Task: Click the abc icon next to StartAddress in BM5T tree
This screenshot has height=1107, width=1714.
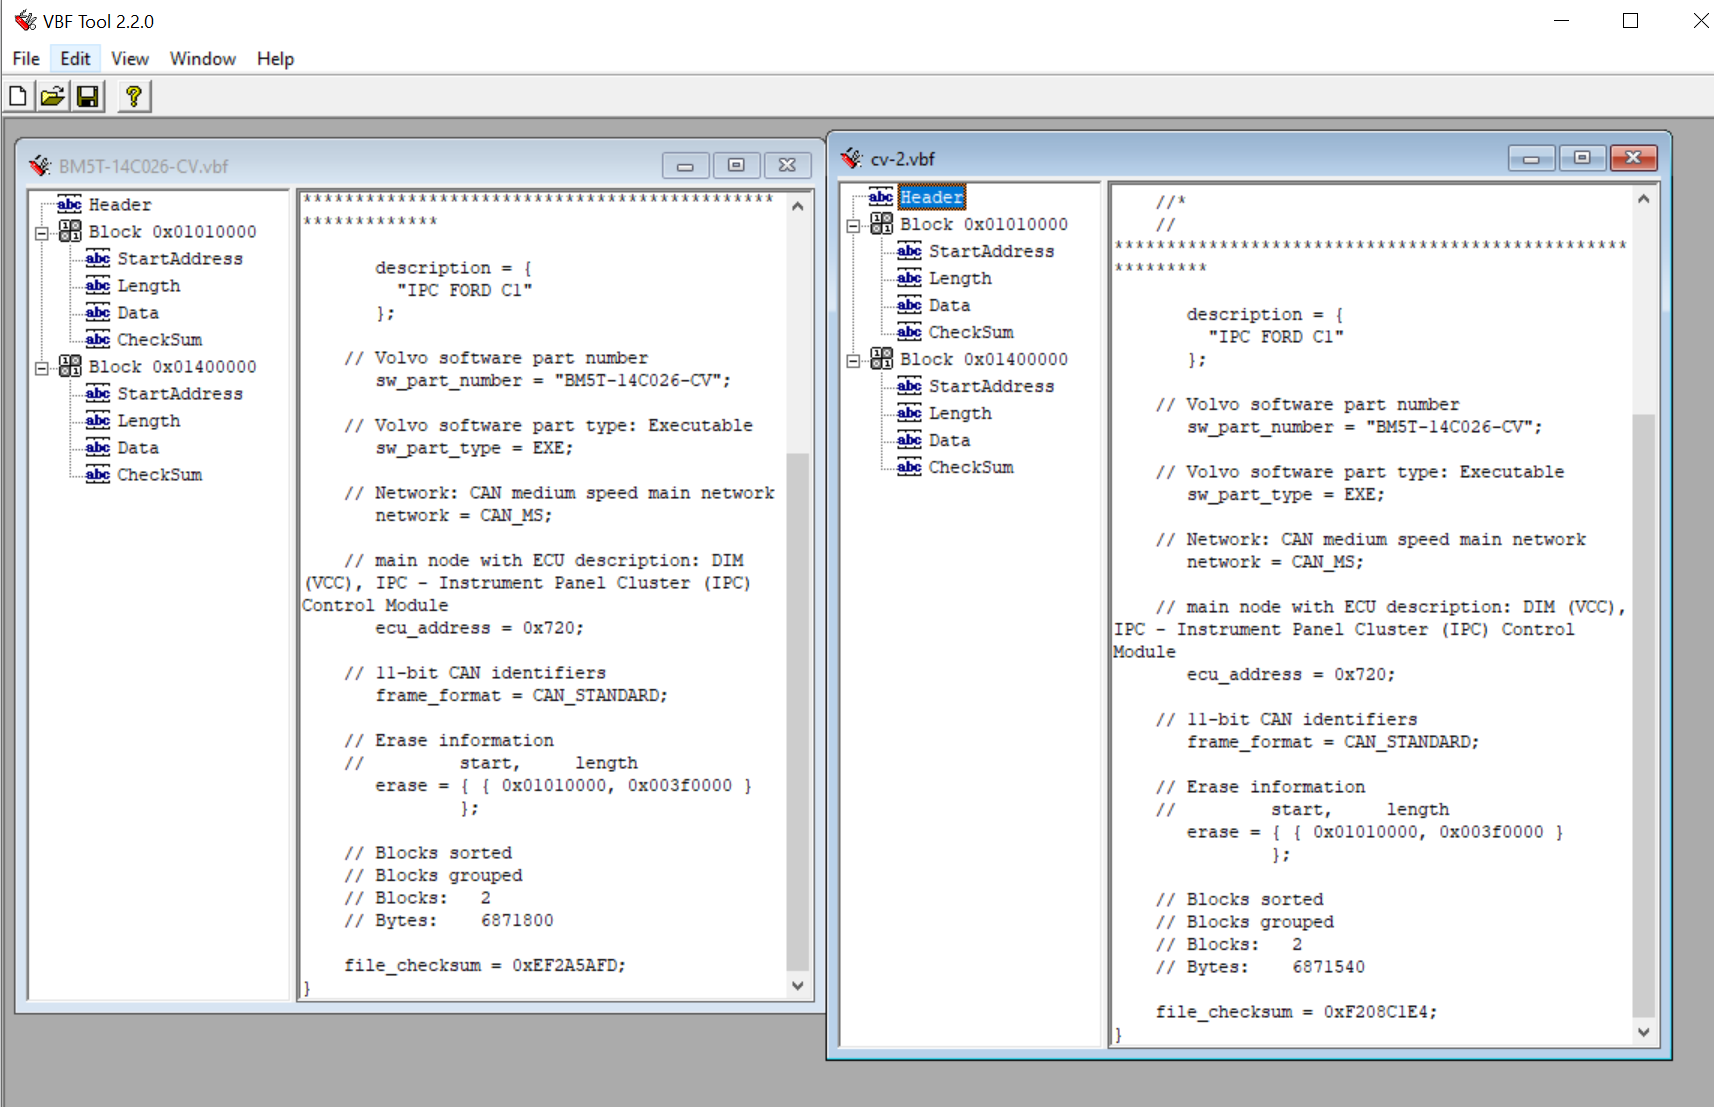Action: 97,258
